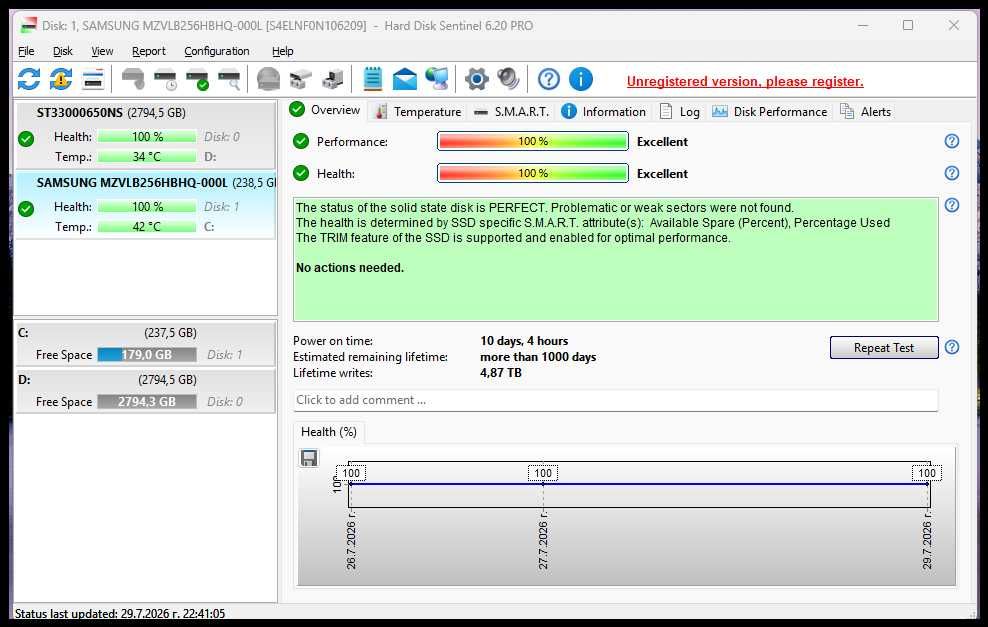Click the blue info circle toolbar icon
This screenshot has width=988, height=627.
pyautogui.click(x=580, y=79)
